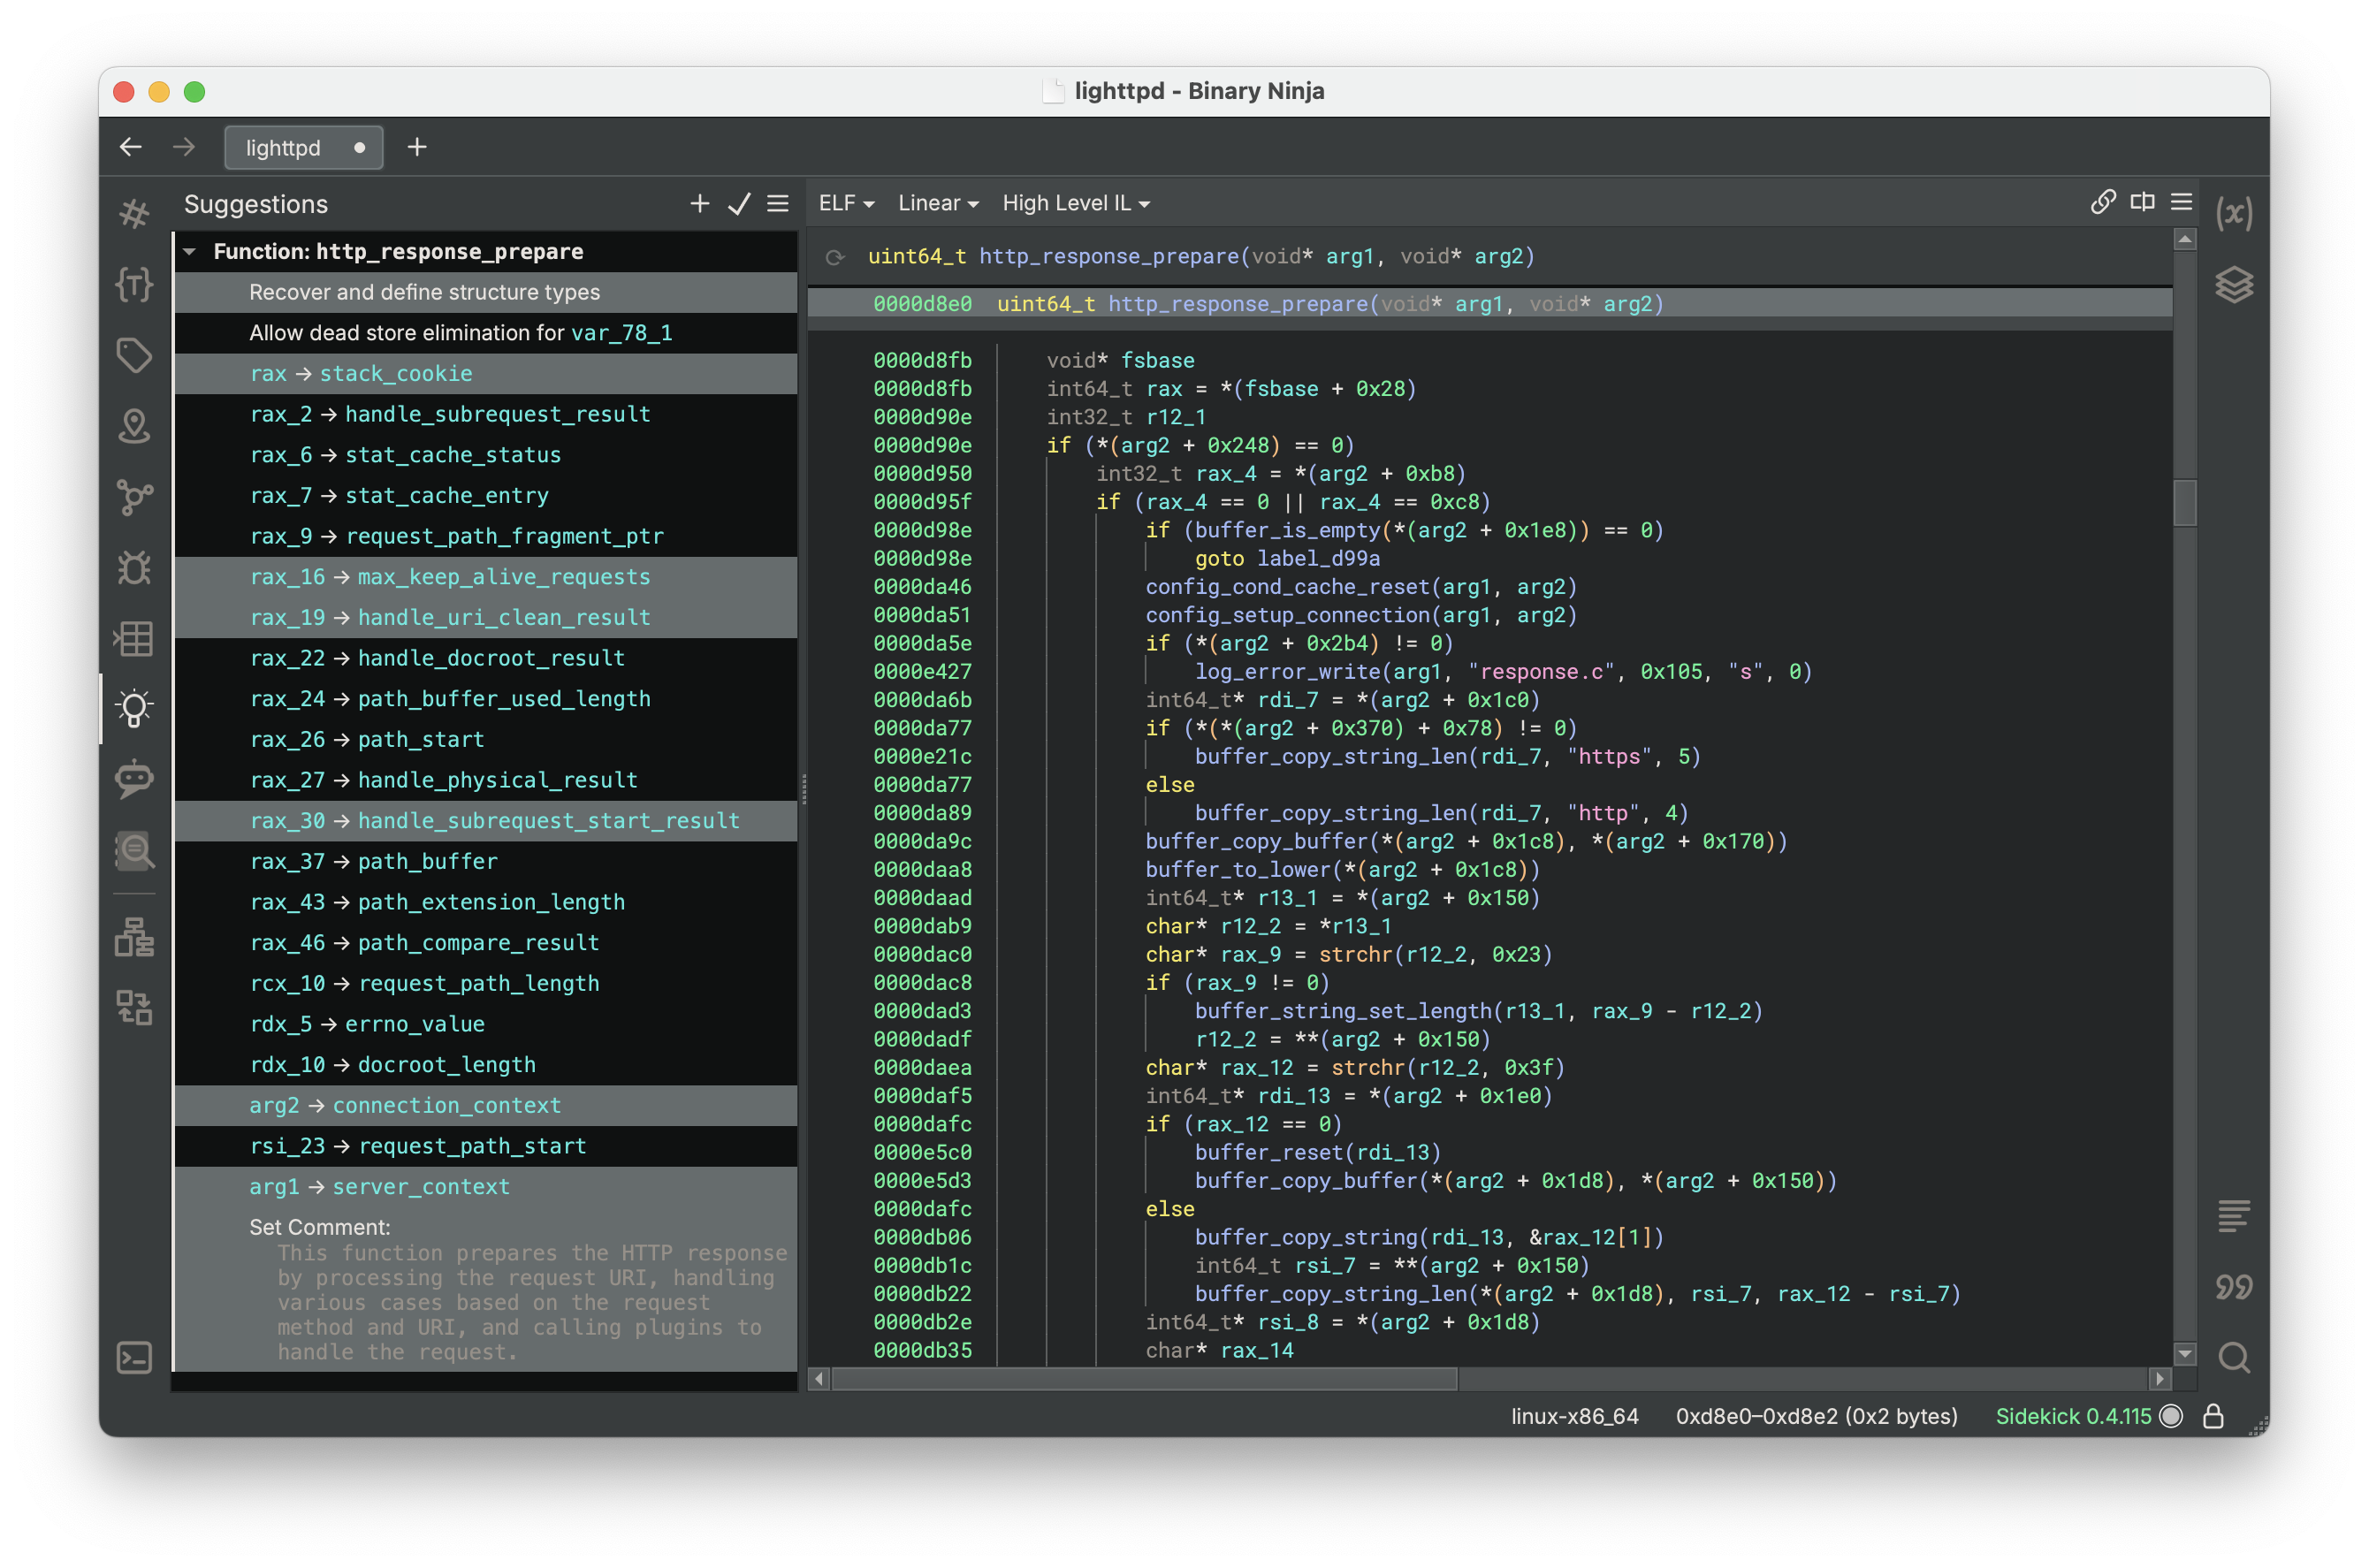The height and width of the screenshot is (1568, 2369).
Task: Open the Tags sidebar panel
Action: (134, 355)
